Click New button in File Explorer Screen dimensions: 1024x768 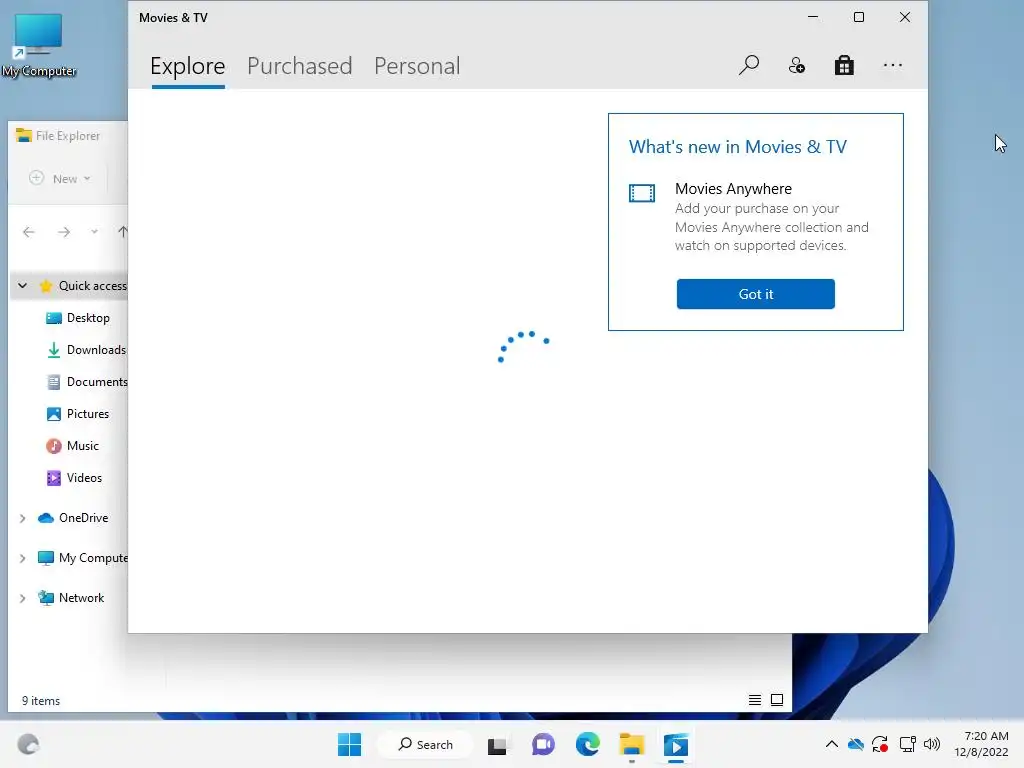pyautogui.click(x=59, y=178)
